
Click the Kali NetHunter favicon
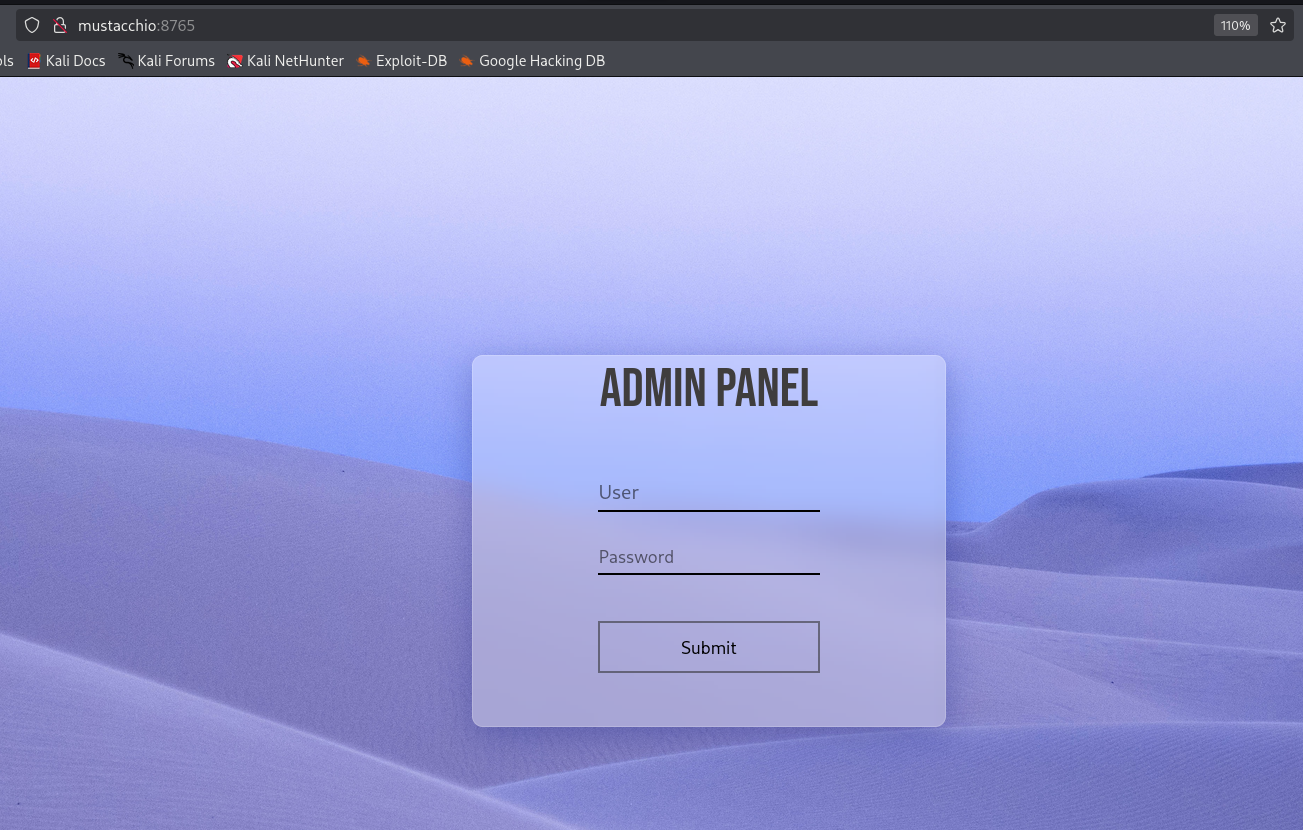(235, 61)
